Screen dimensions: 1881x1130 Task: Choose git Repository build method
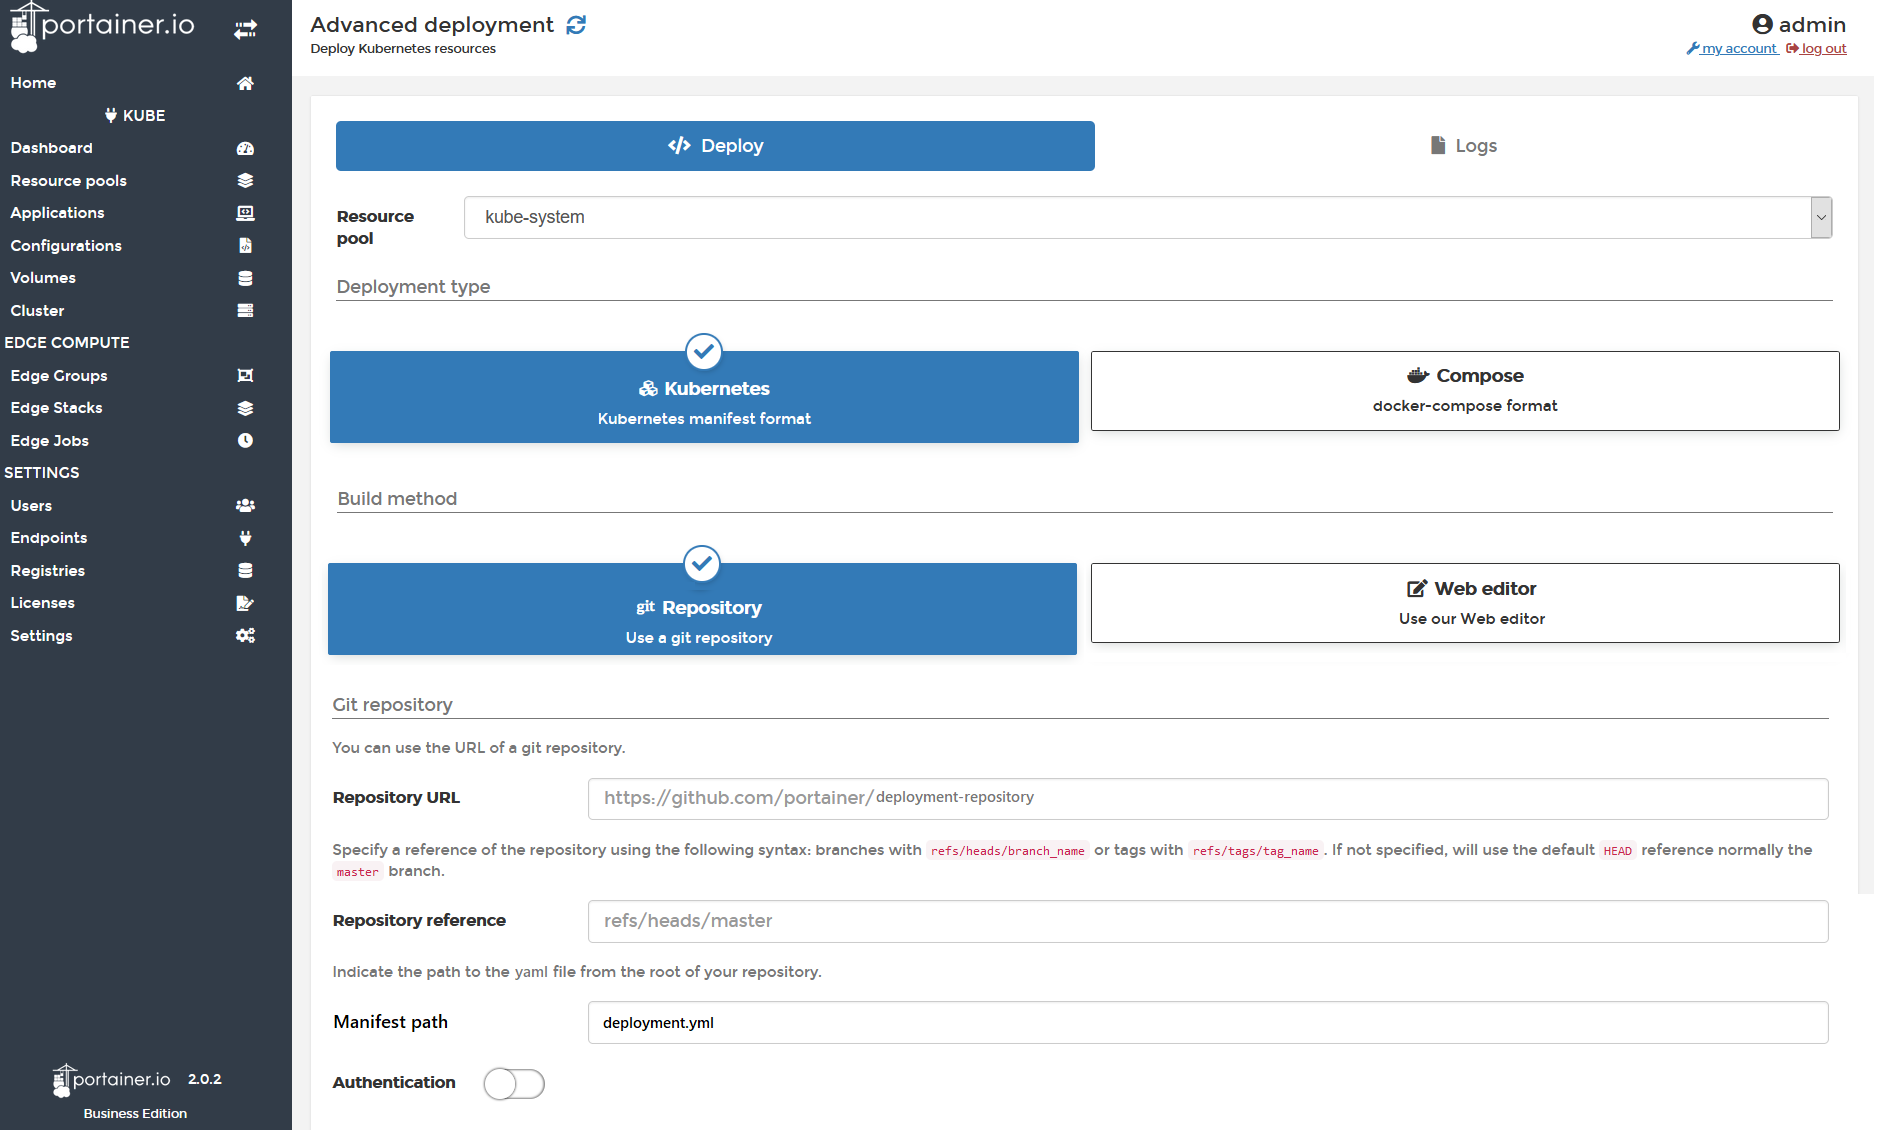[702, 609]
